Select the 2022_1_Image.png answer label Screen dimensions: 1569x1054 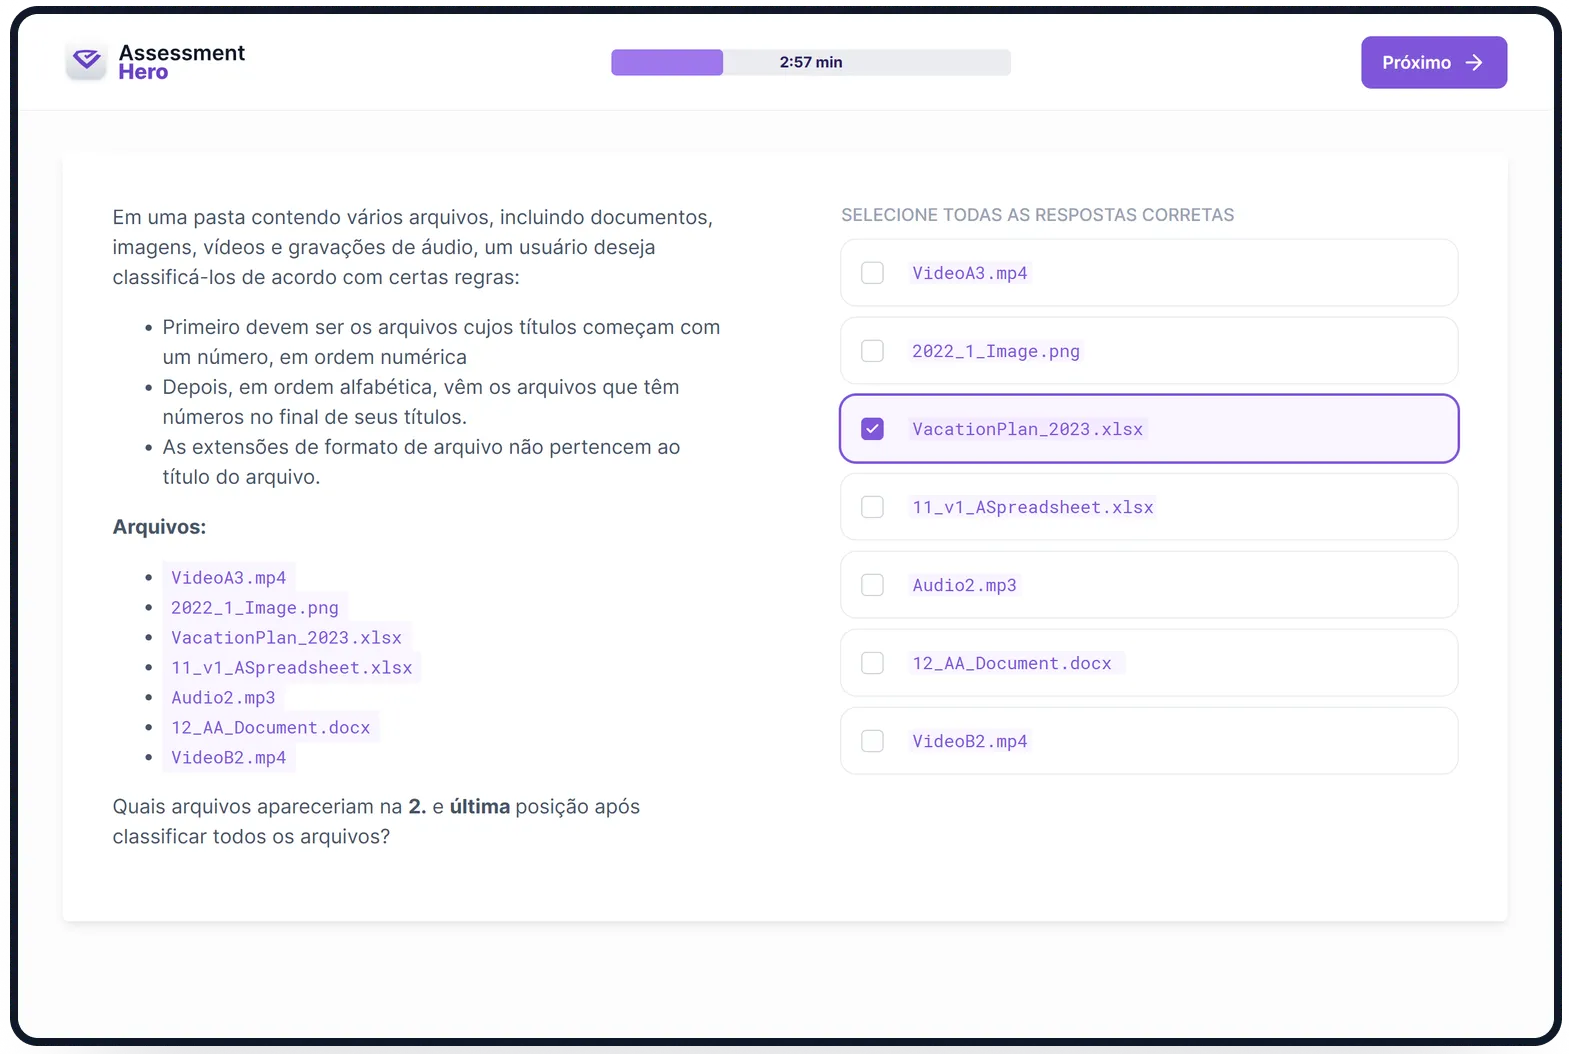tap(996, 351)
